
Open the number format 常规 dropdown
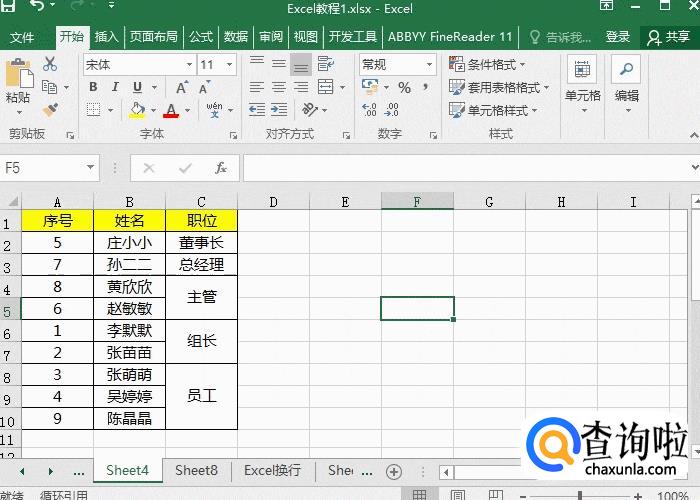[x=429, y=65]
